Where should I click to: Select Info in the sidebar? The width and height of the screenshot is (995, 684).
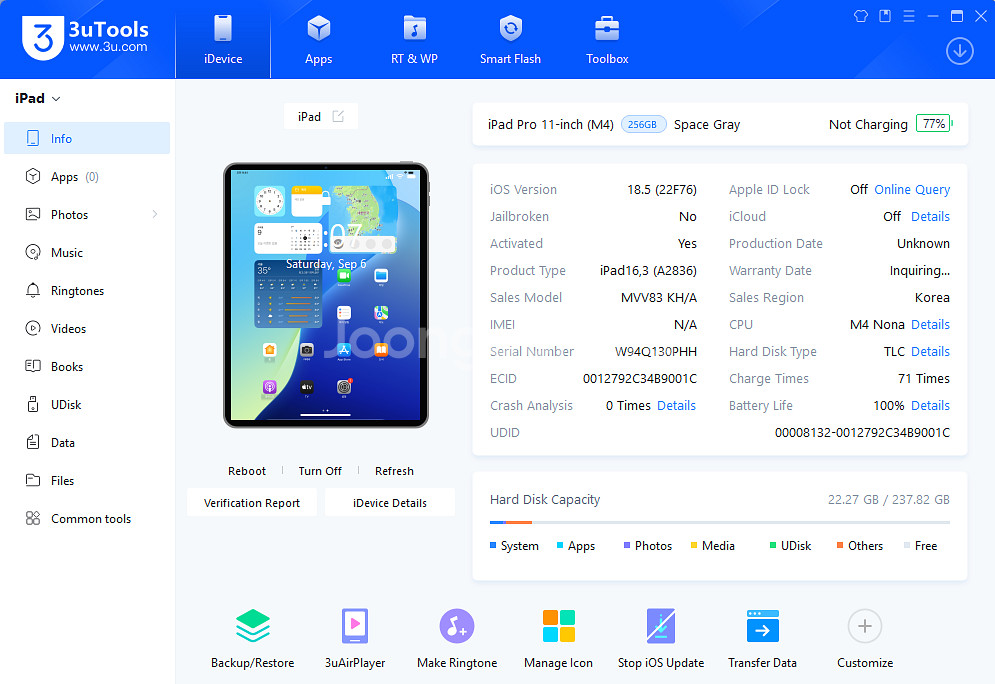tap(87, 138)
